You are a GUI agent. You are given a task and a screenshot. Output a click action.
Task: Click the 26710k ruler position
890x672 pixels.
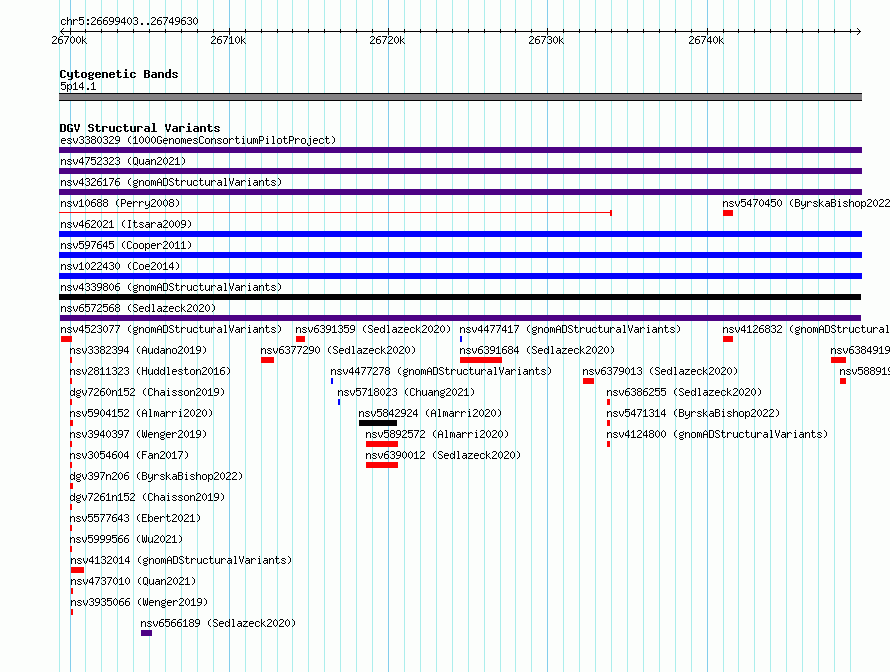click(x=229, y=40)
